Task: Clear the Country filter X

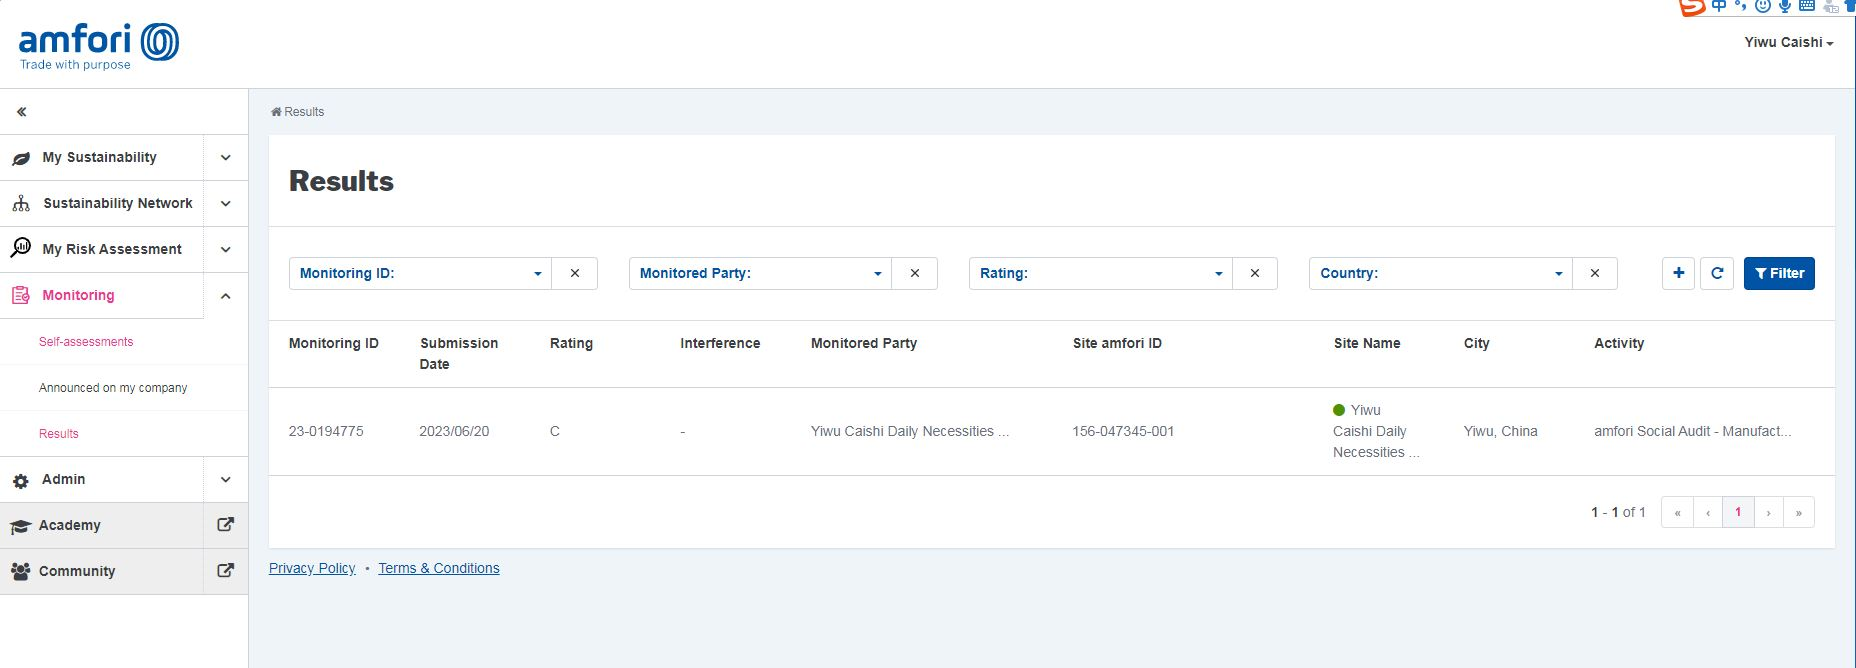Action: tap(1595, 273)
